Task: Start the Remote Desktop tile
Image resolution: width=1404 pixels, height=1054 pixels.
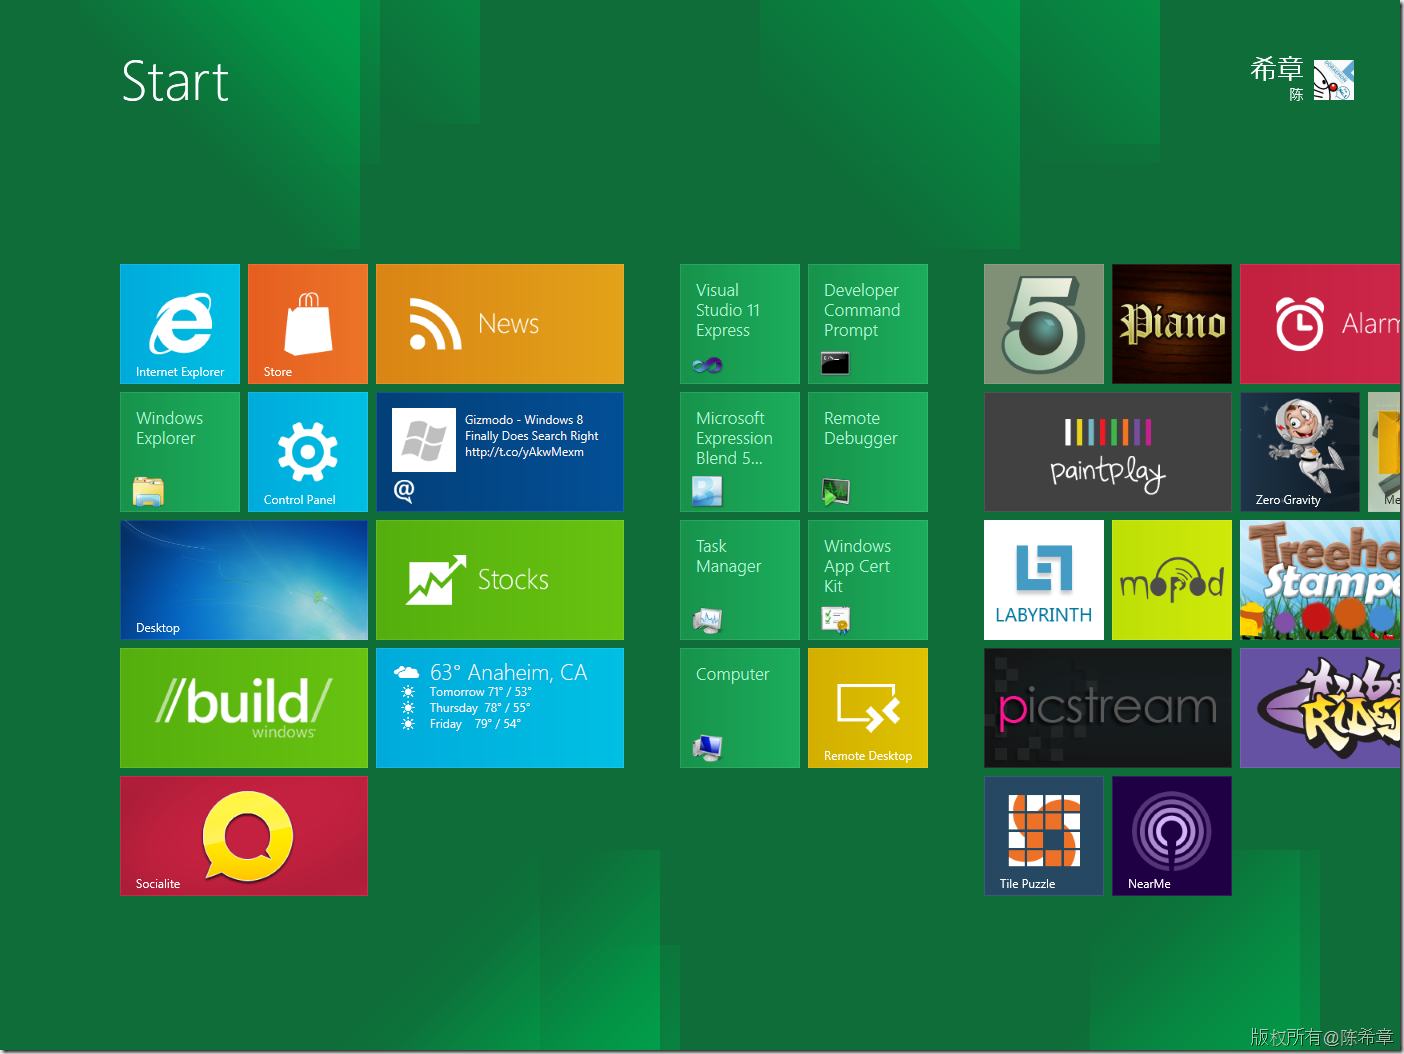Action: tap(868, 708)
